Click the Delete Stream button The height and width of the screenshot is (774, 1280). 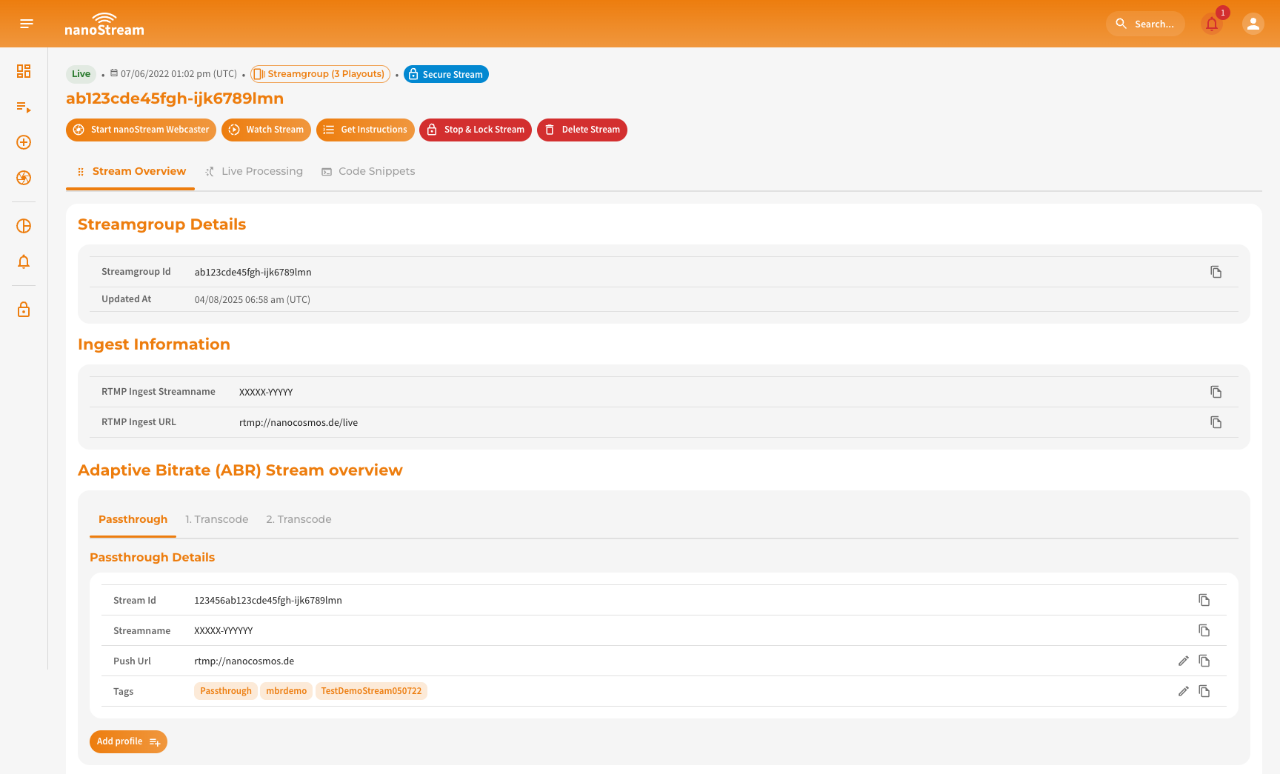(x=582, y=130)
